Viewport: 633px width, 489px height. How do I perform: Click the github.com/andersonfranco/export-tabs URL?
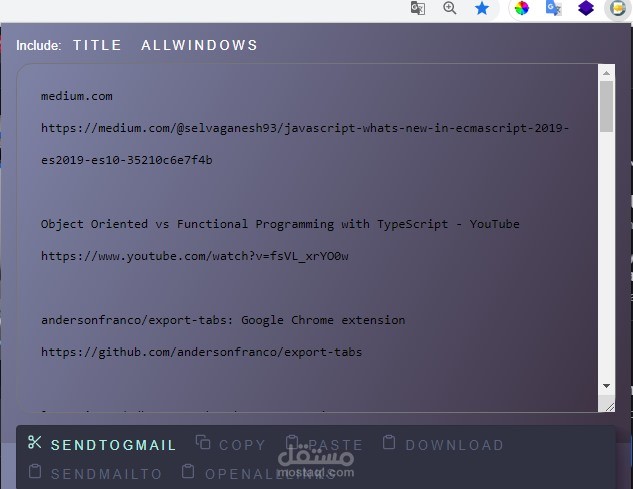tap(201, 352)
